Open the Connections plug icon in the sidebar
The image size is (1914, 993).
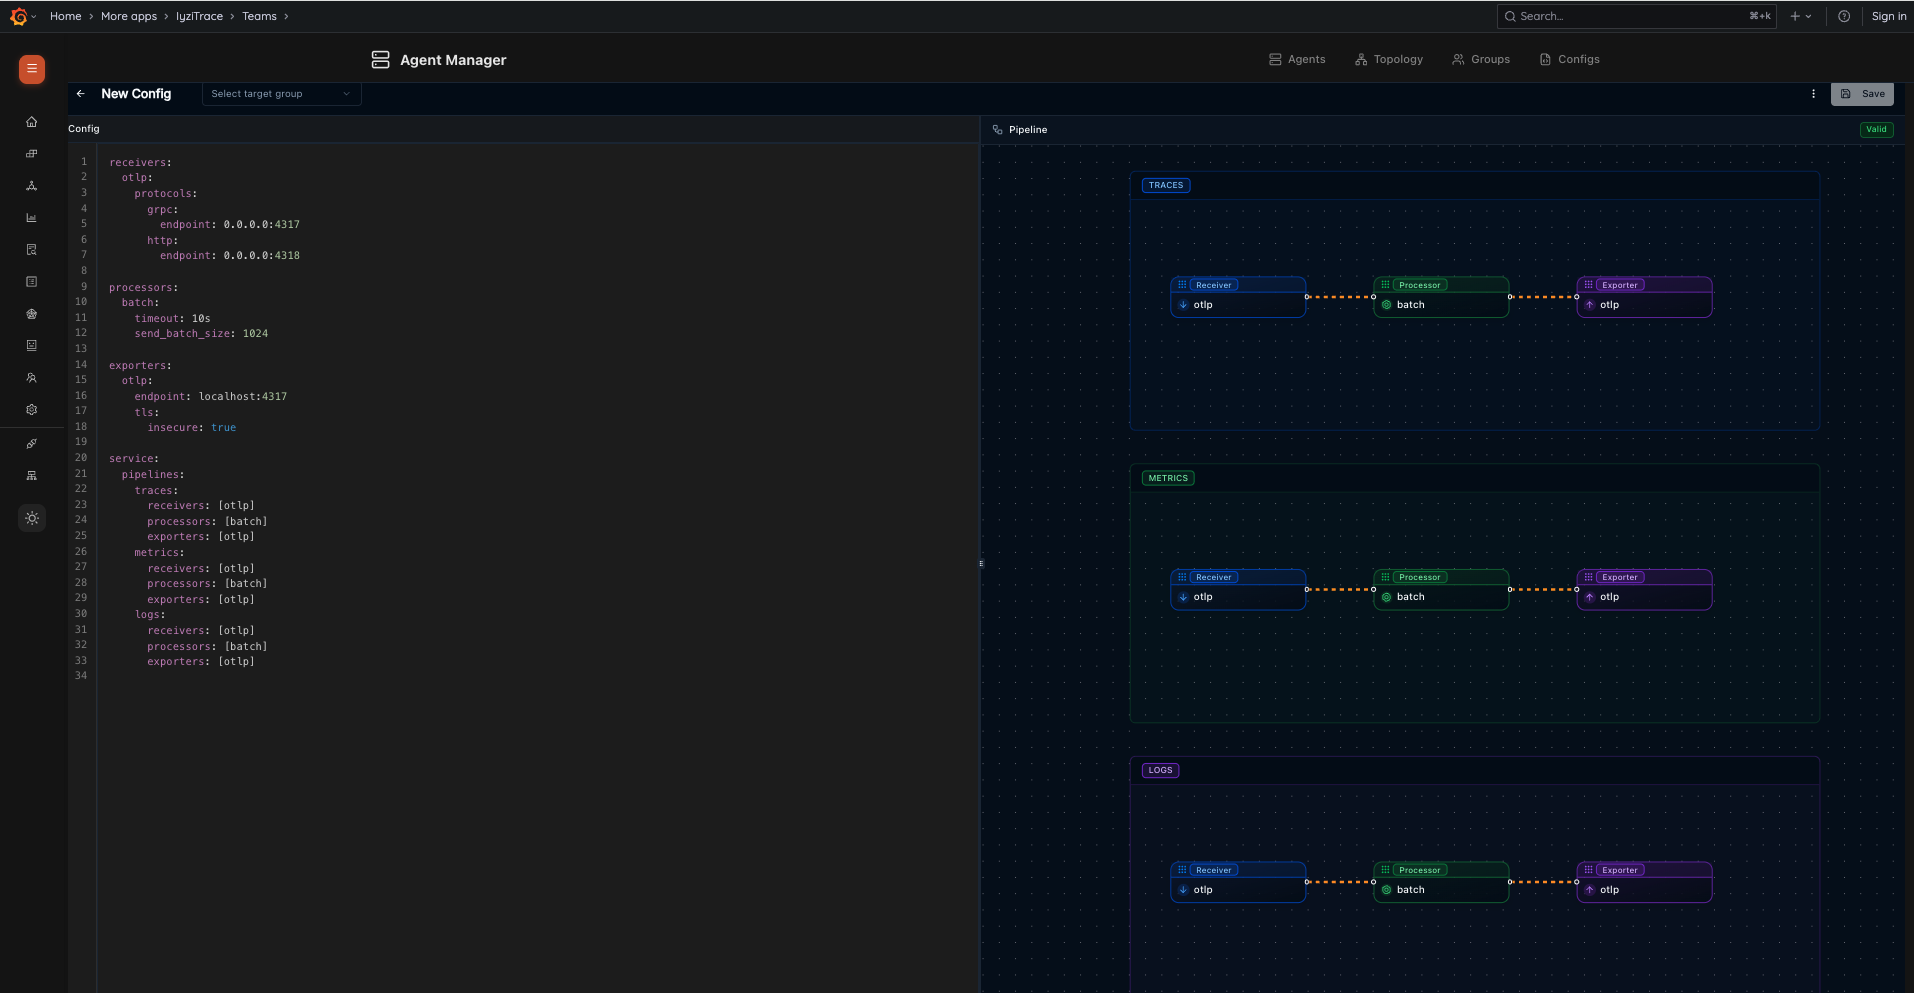point(31,444)
